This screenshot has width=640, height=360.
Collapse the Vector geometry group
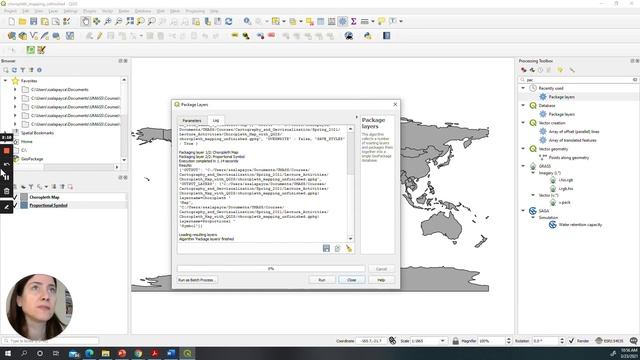(523, 149)
